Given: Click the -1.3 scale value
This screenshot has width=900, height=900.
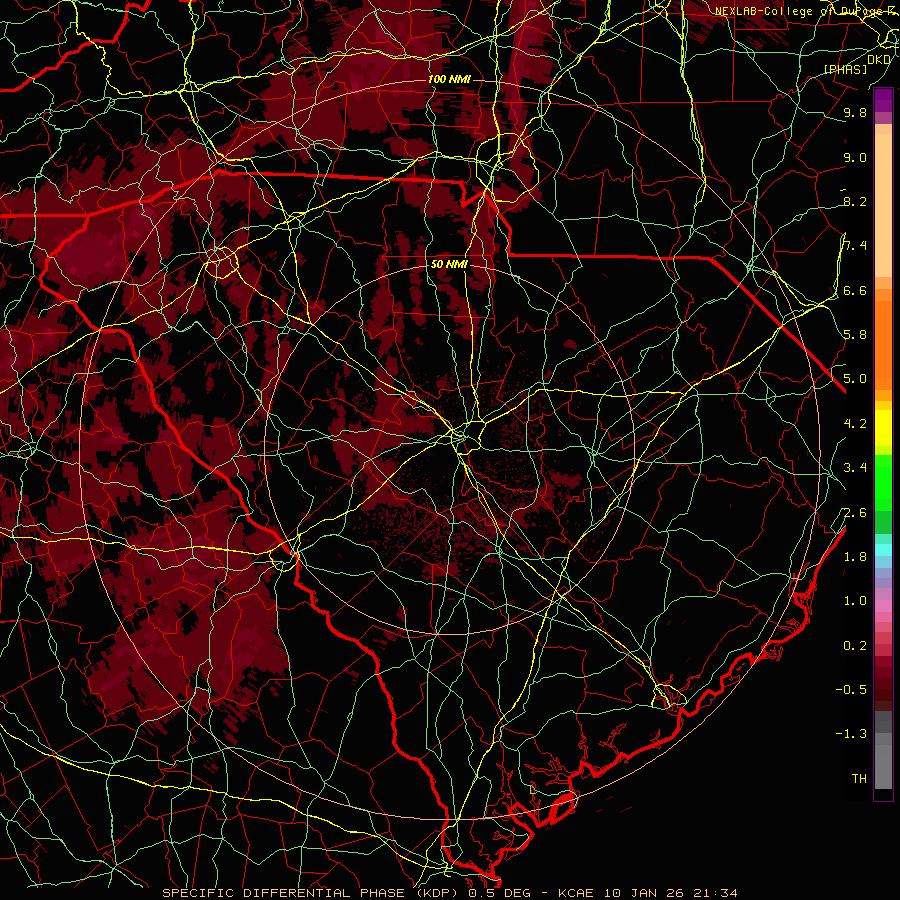Looking at the screenshot, I should pos(851,734).
